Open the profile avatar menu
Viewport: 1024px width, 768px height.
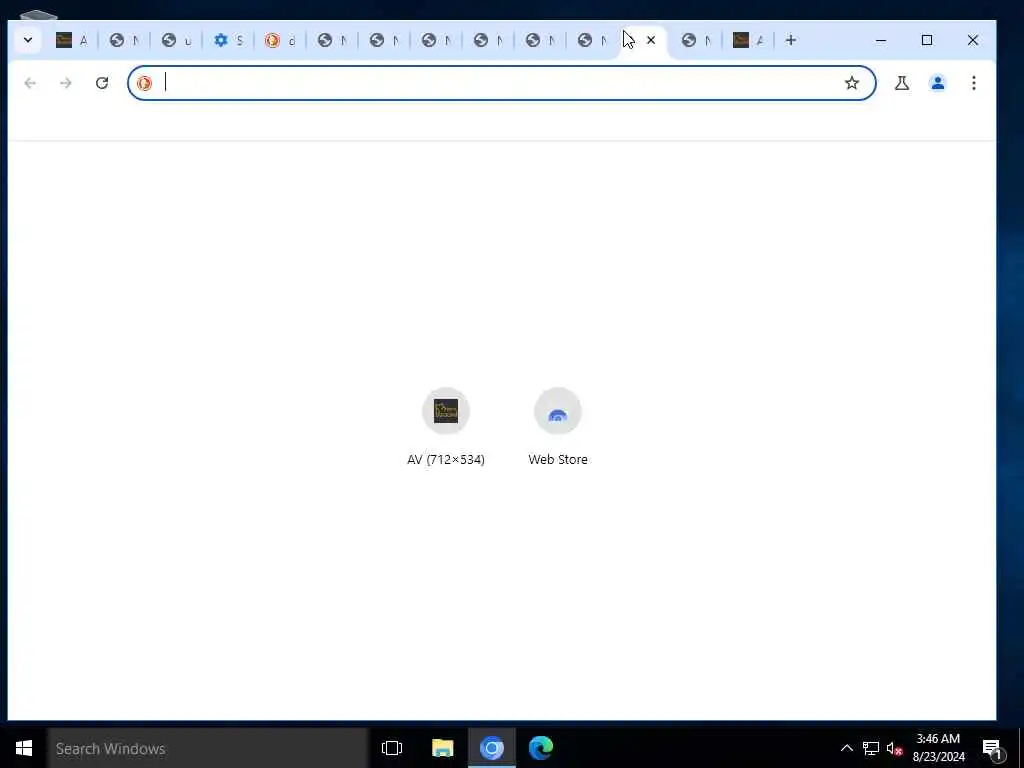pyautogui.click(x=938, y=83)
